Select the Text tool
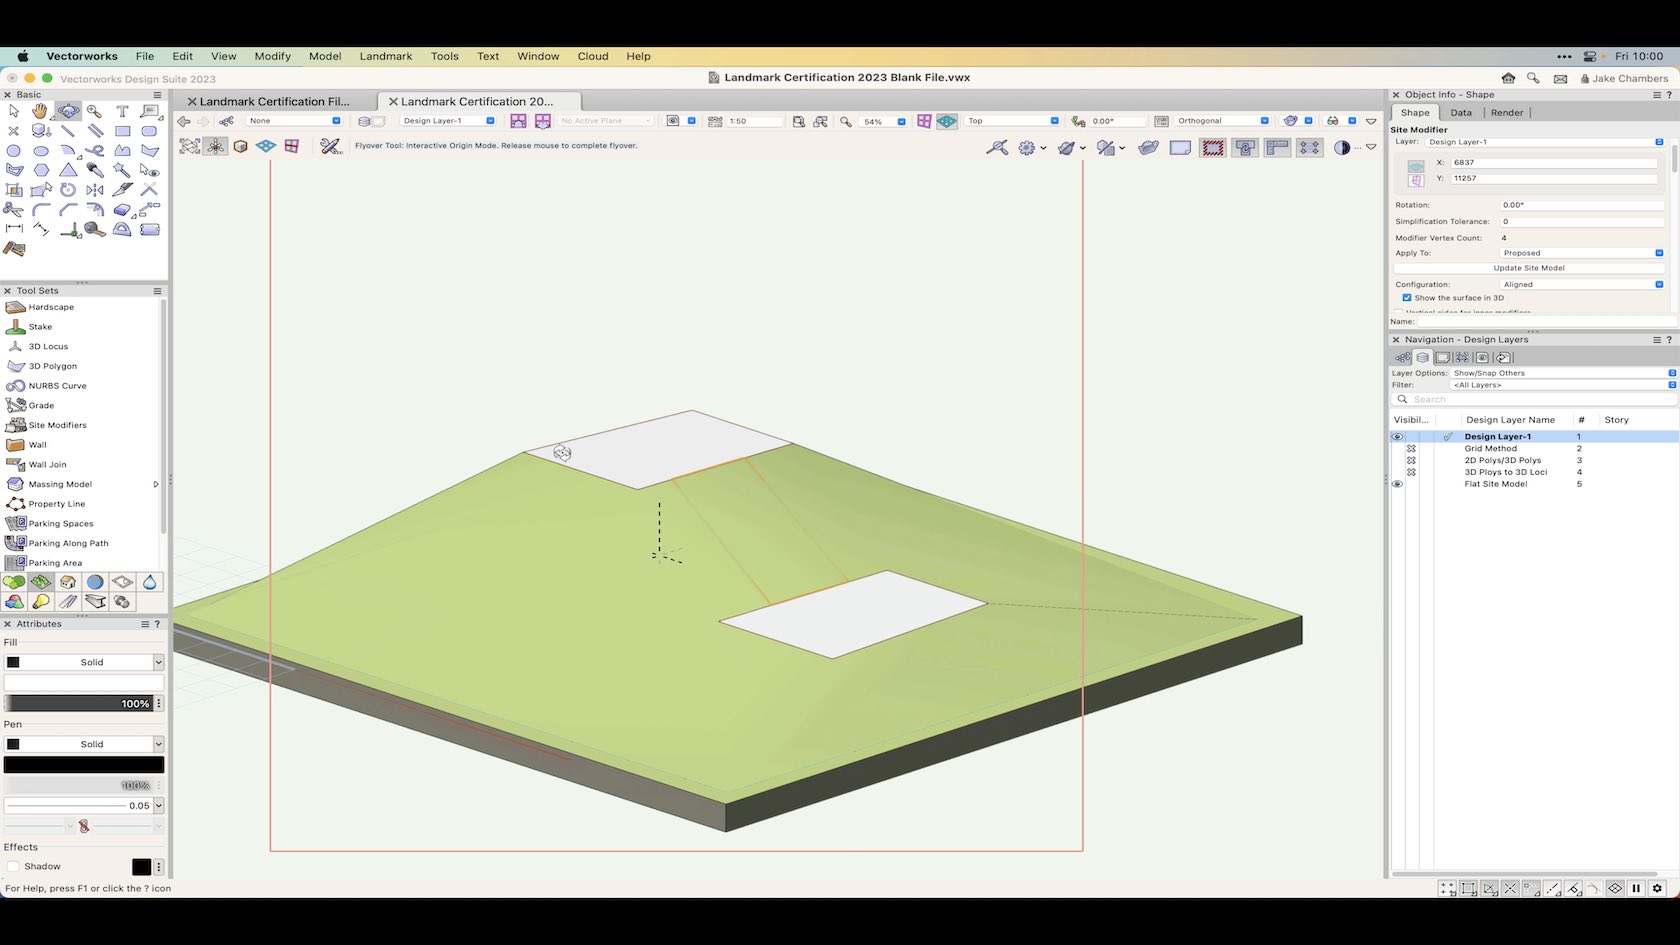This screenshot has width=1680, height=945. (122, 111)
